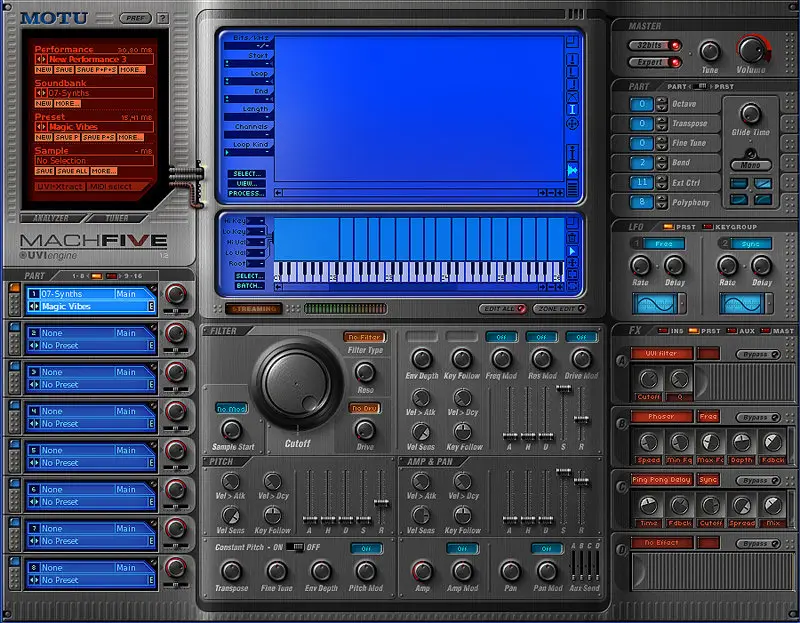Toggle the Zone Edit switch
Screen dimensions: 800x623
[x=560, y=309]
